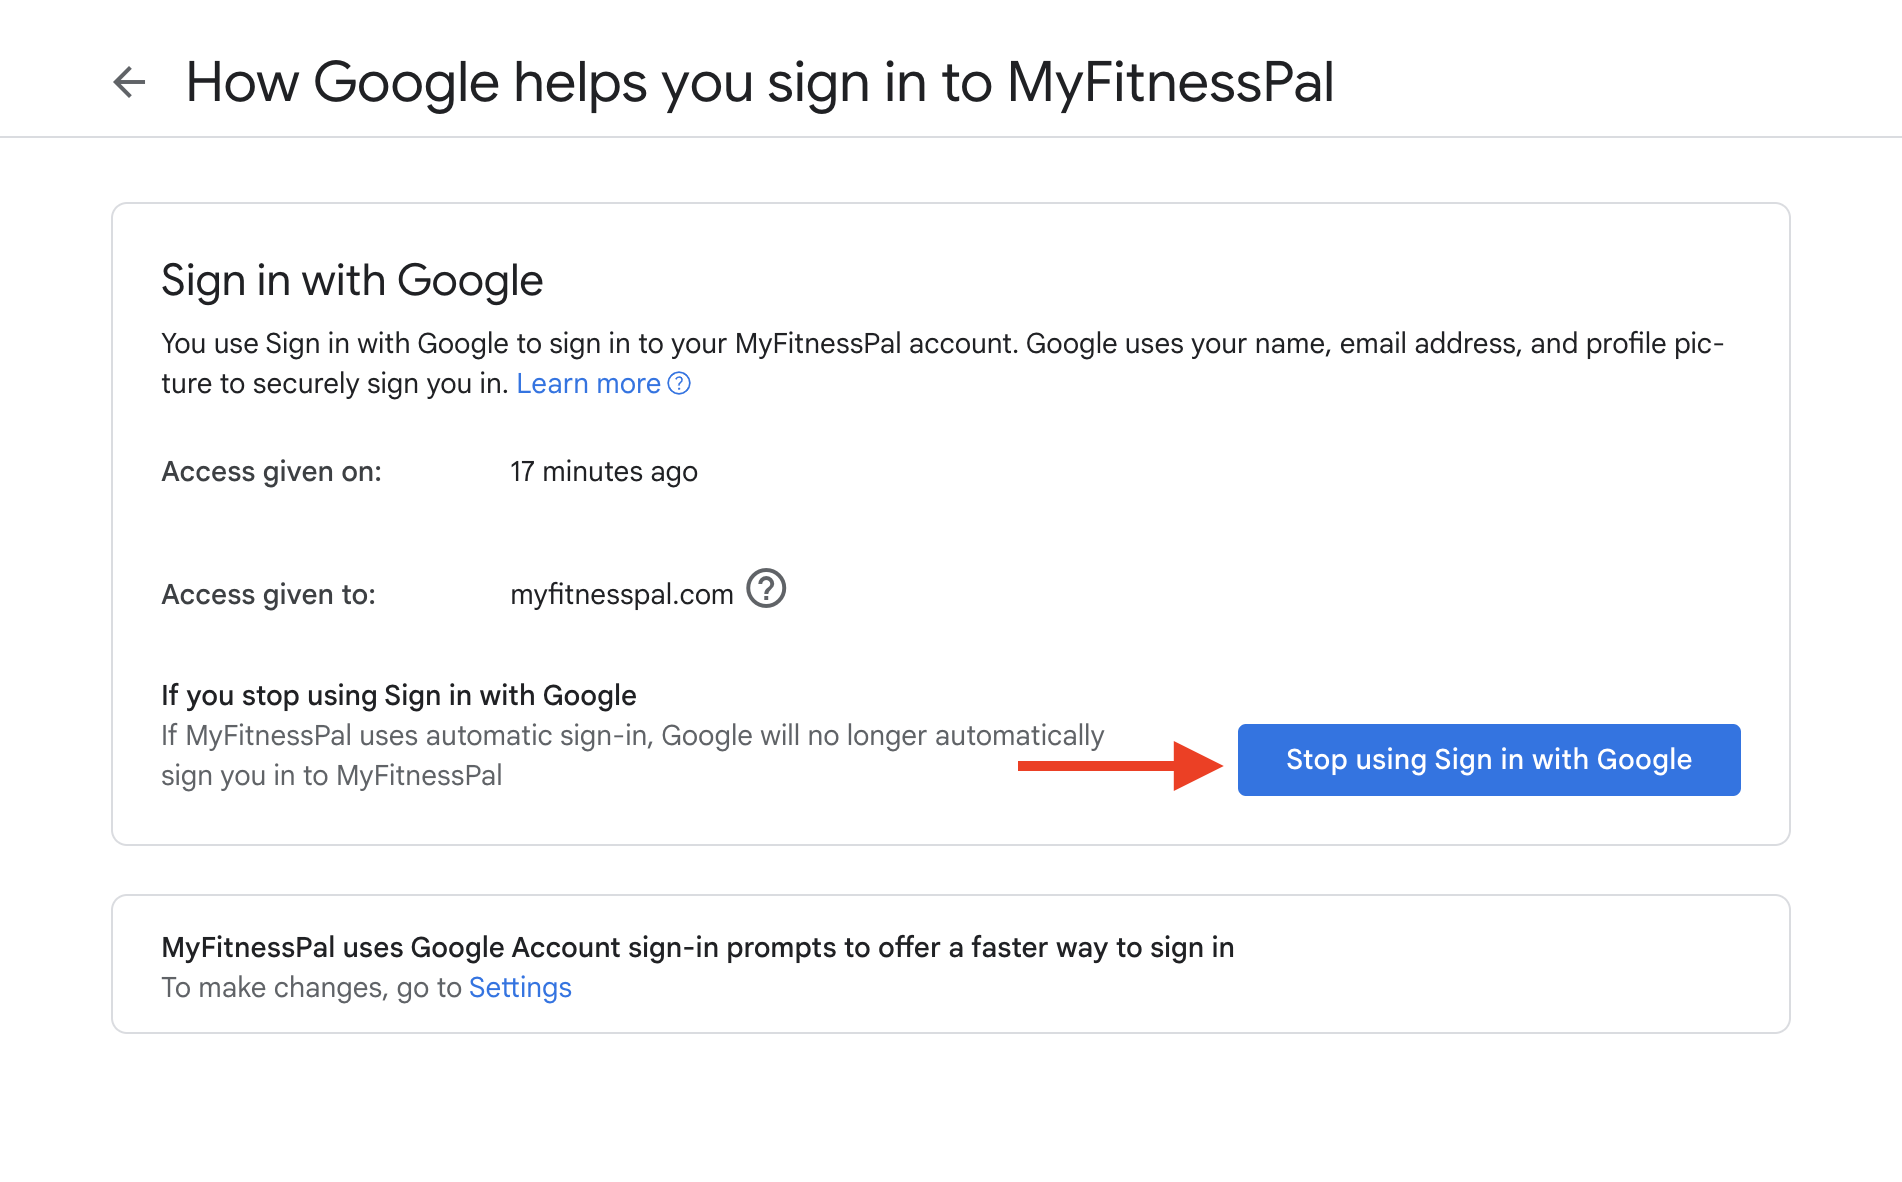Click the help icon beside Learn more
The image size is (1902, 1182).
(x=679, y=384)
